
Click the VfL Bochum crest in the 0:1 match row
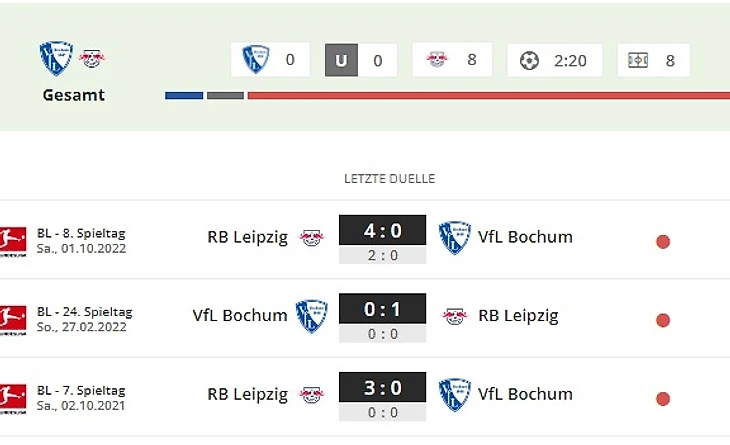click(311, 316)
